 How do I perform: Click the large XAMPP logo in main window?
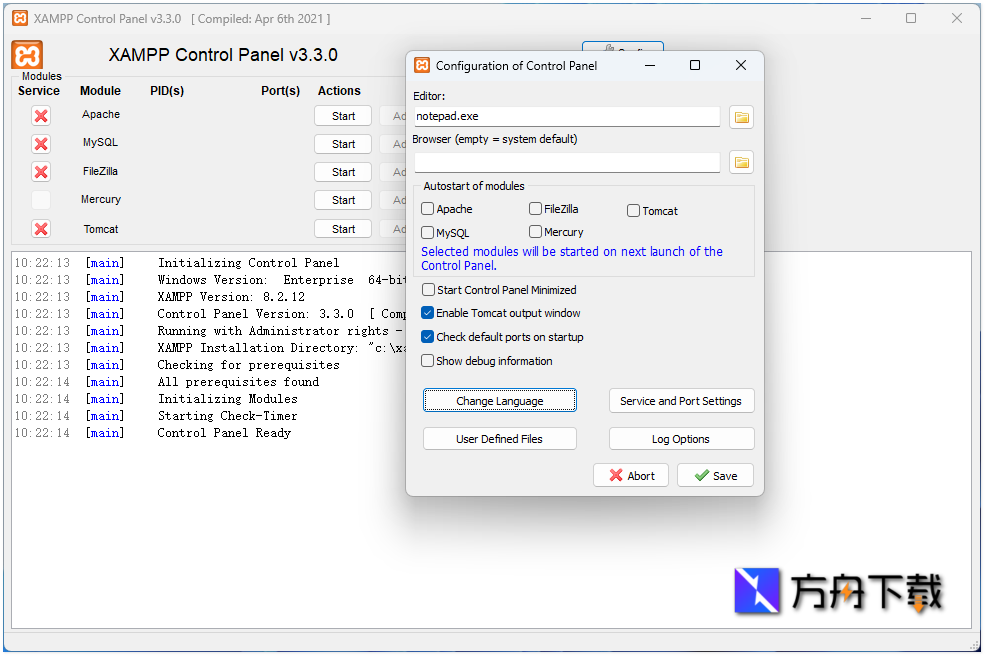tap(27, 55)
